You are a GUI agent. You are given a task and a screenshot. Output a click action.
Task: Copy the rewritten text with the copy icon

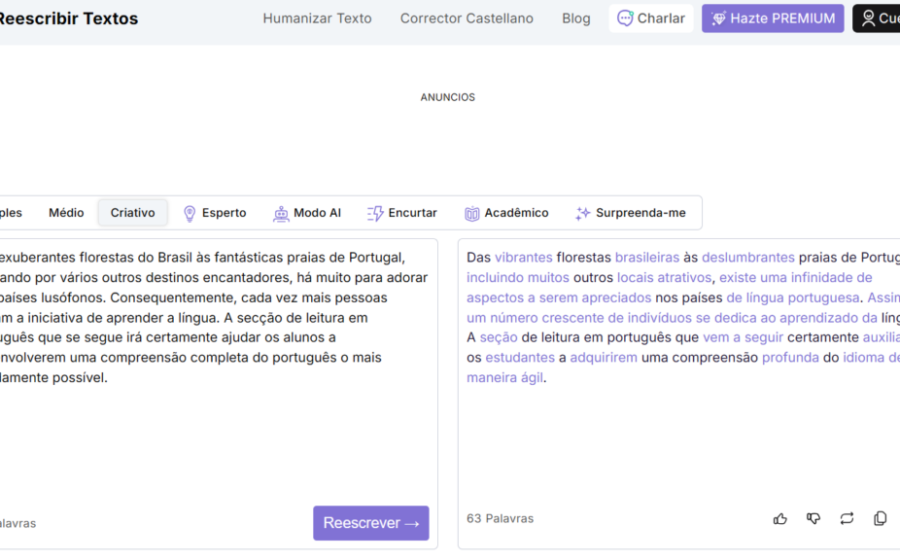click(x=880, y=519)
